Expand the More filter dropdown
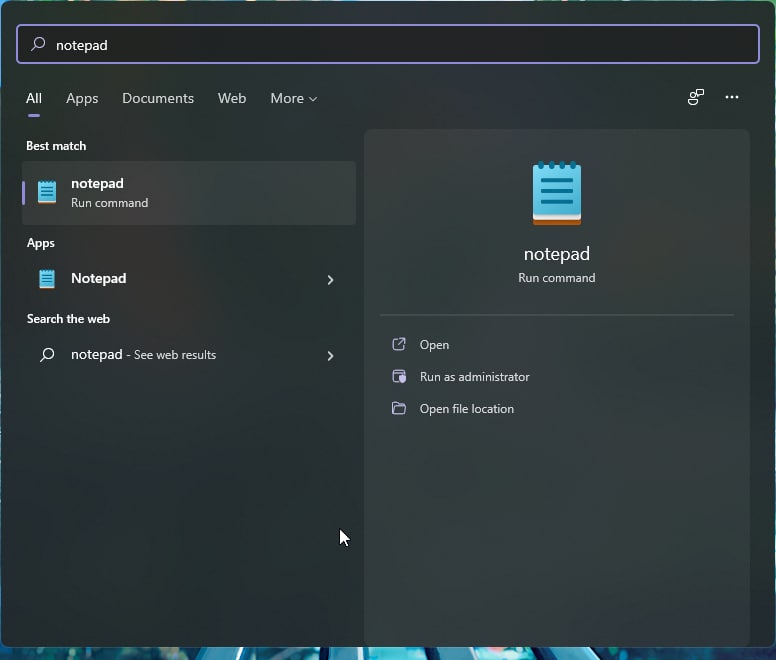776x660 pixels. [x=293, y=98]
